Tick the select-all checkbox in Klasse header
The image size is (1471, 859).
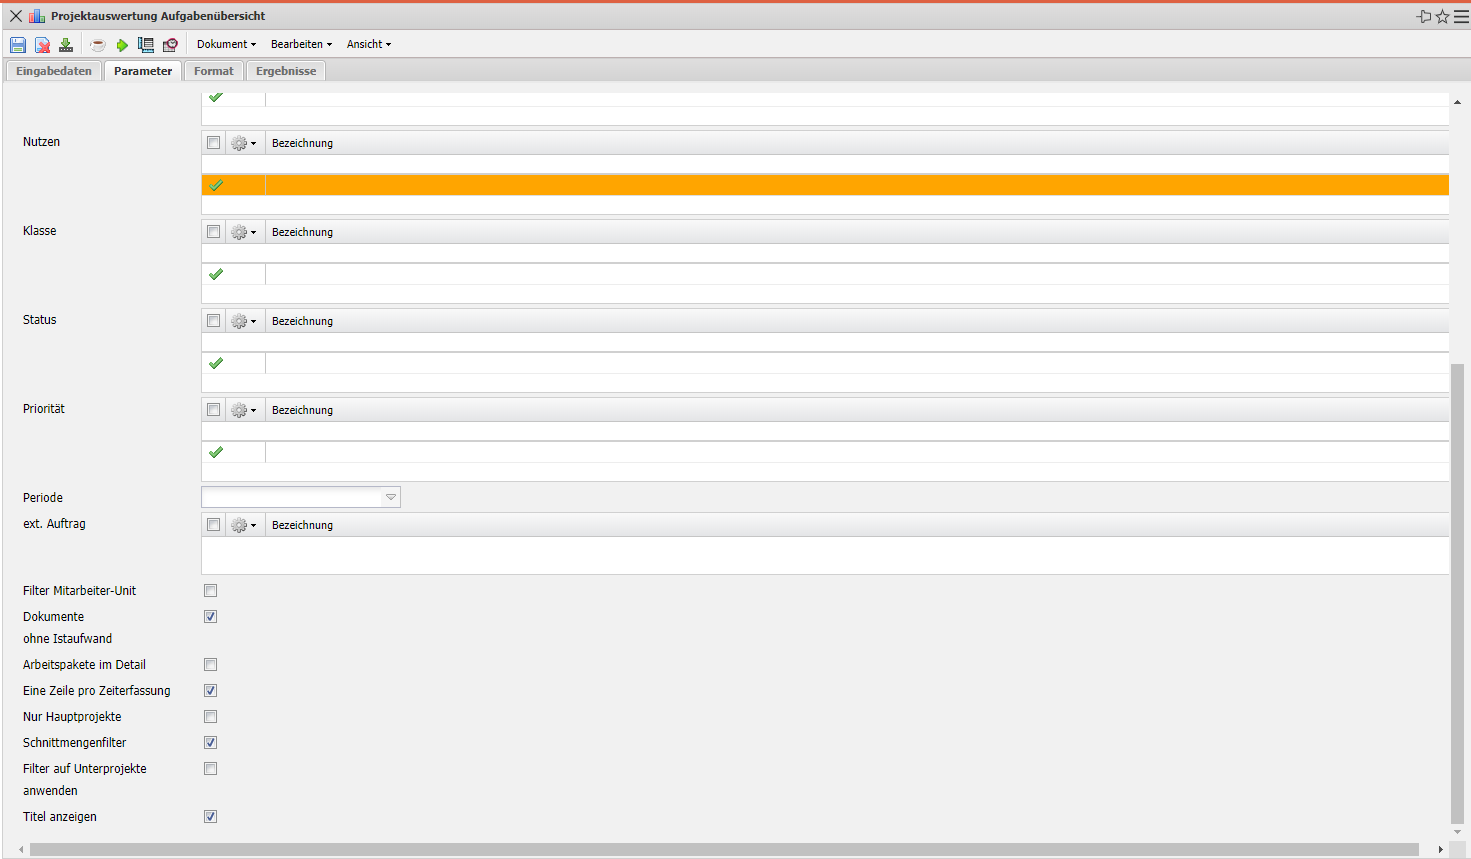click(213, 232)
